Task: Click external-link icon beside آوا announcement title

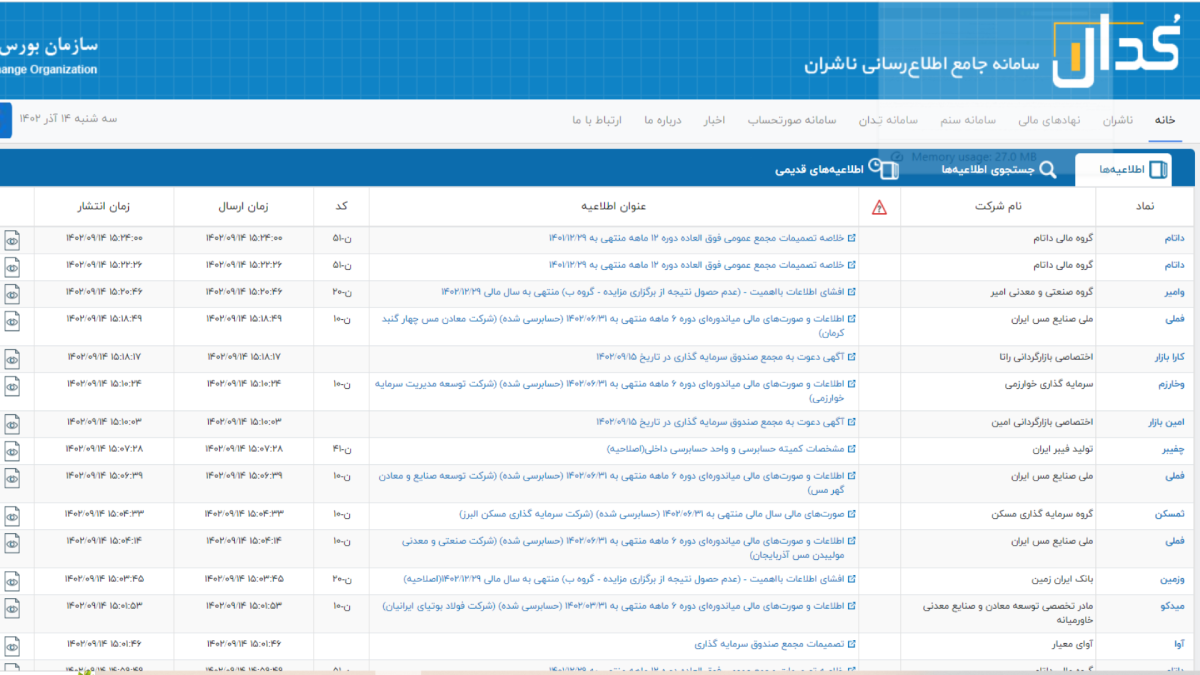Action: click(851, 645)
